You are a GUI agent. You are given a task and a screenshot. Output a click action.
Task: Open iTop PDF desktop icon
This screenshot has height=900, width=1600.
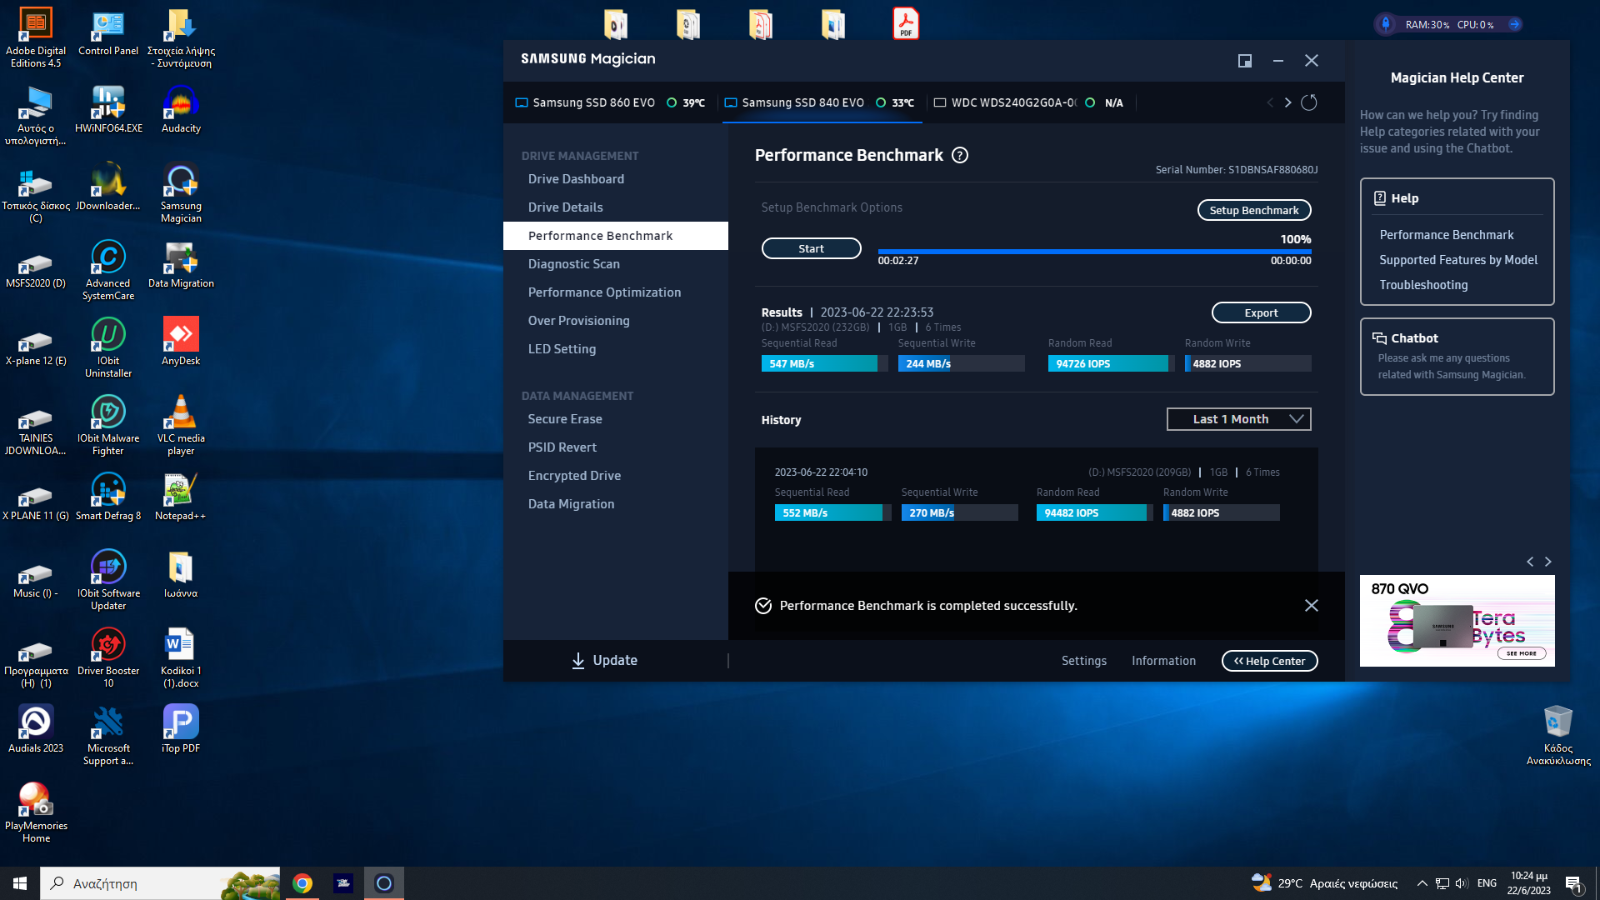coord(181,729)
